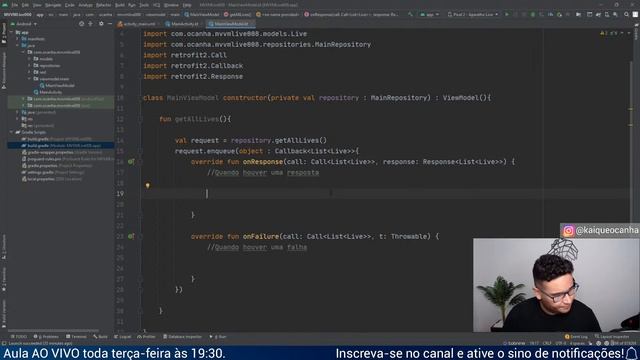Collapse the java folder
Screen dimensions: 640x360
[x=18, y=46]
